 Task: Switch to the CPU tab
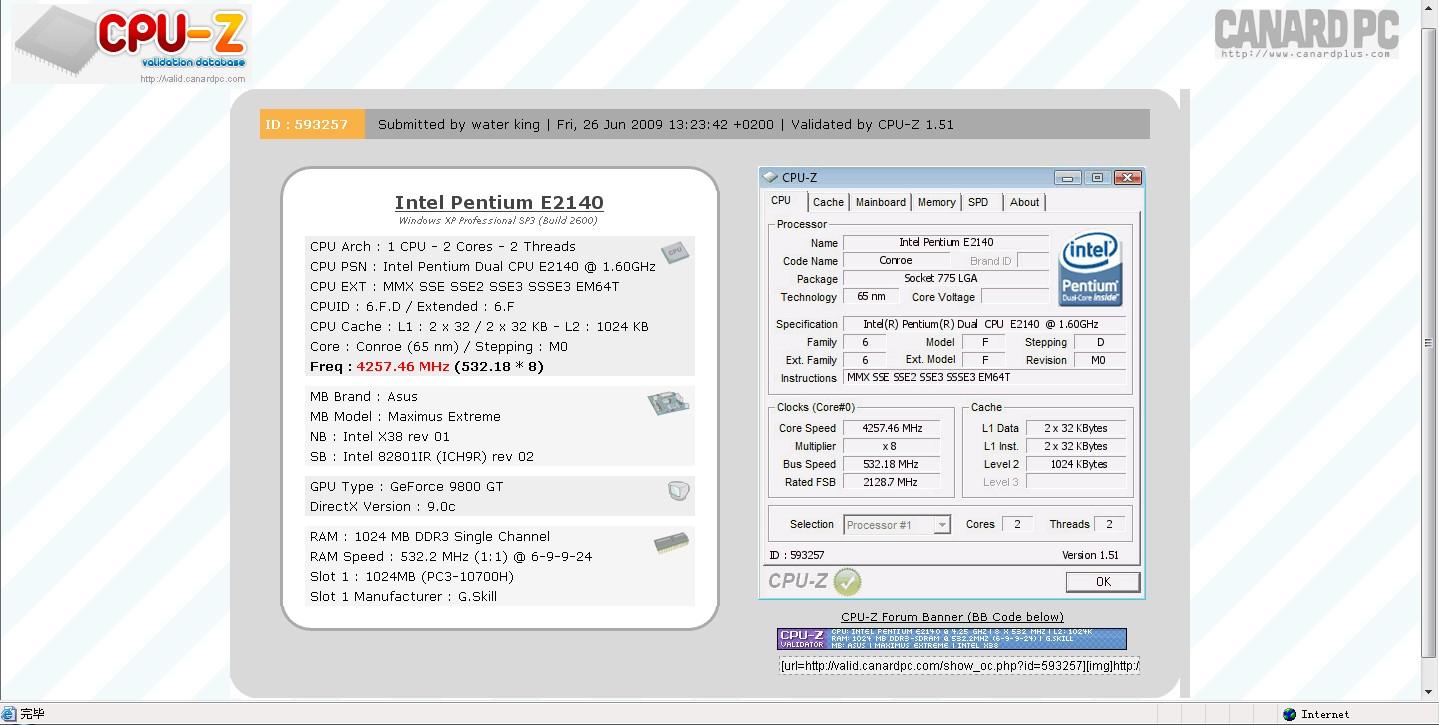coord(781,201)
